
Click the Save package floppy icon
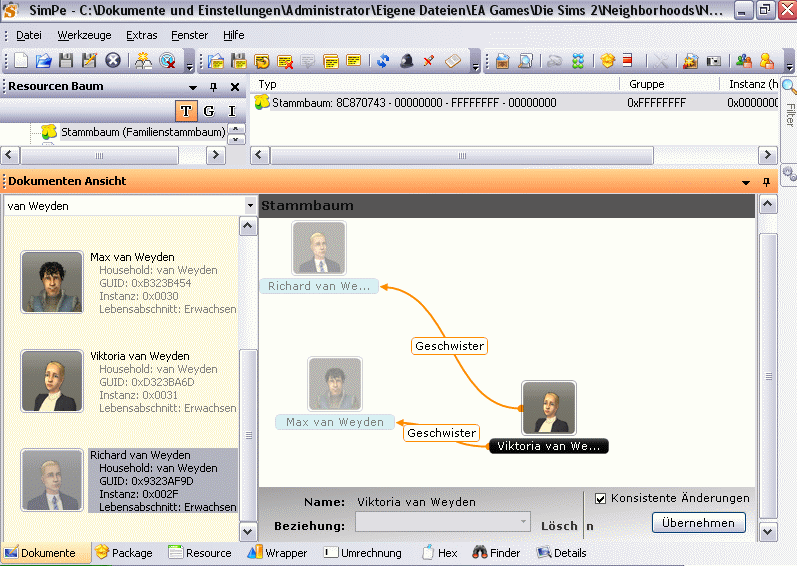[66, 61]
